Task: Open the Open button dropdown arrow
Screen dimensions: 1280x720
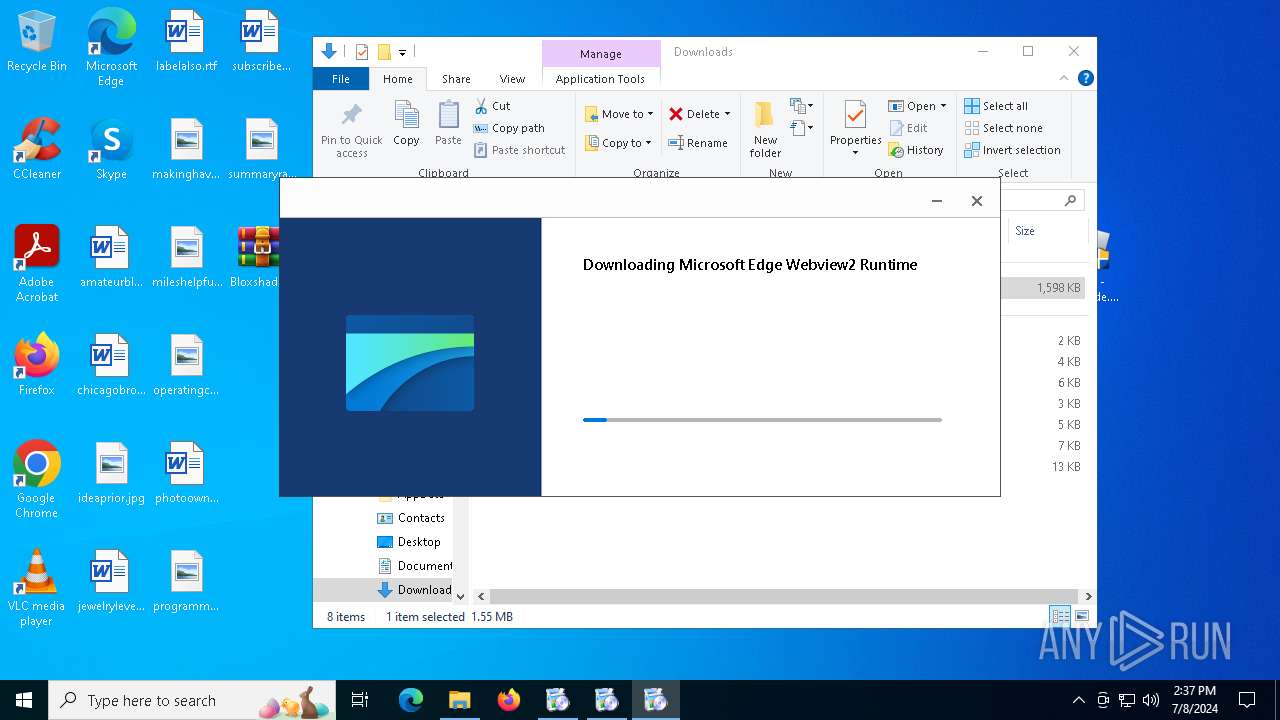Action: click(x=943, y=106)
